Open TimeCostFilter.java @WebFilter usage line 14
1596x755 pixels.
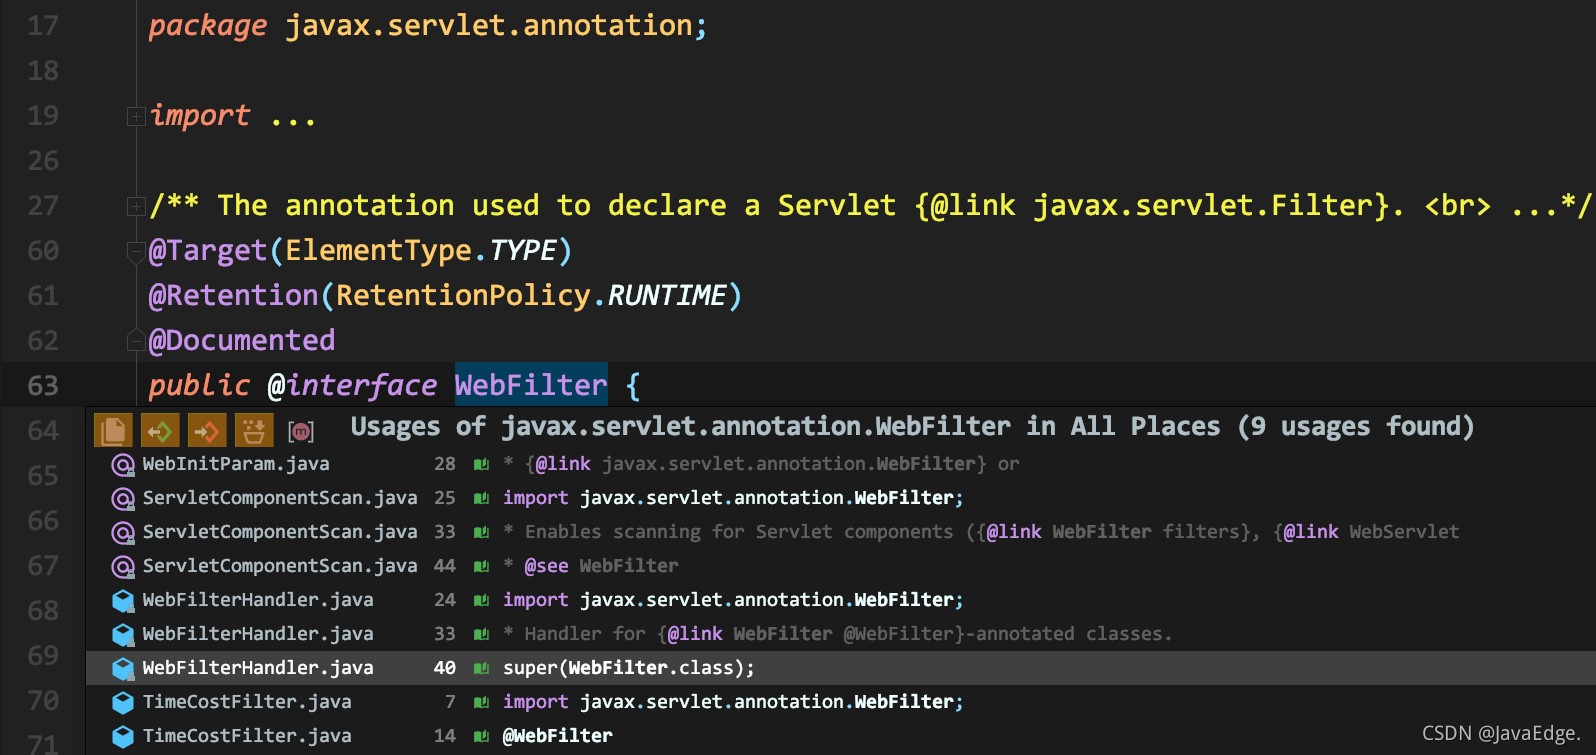tap(840, 736)
